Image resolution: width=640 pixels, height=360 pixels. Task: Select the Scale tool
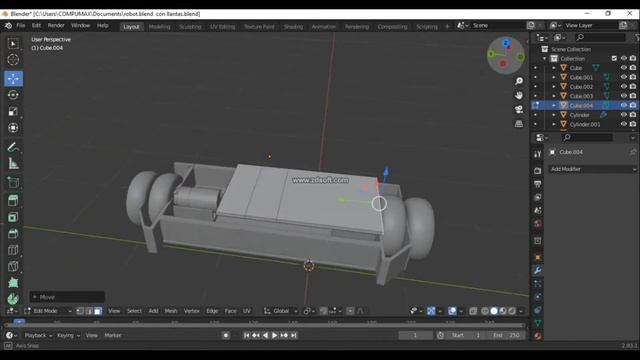click(13, 111)
